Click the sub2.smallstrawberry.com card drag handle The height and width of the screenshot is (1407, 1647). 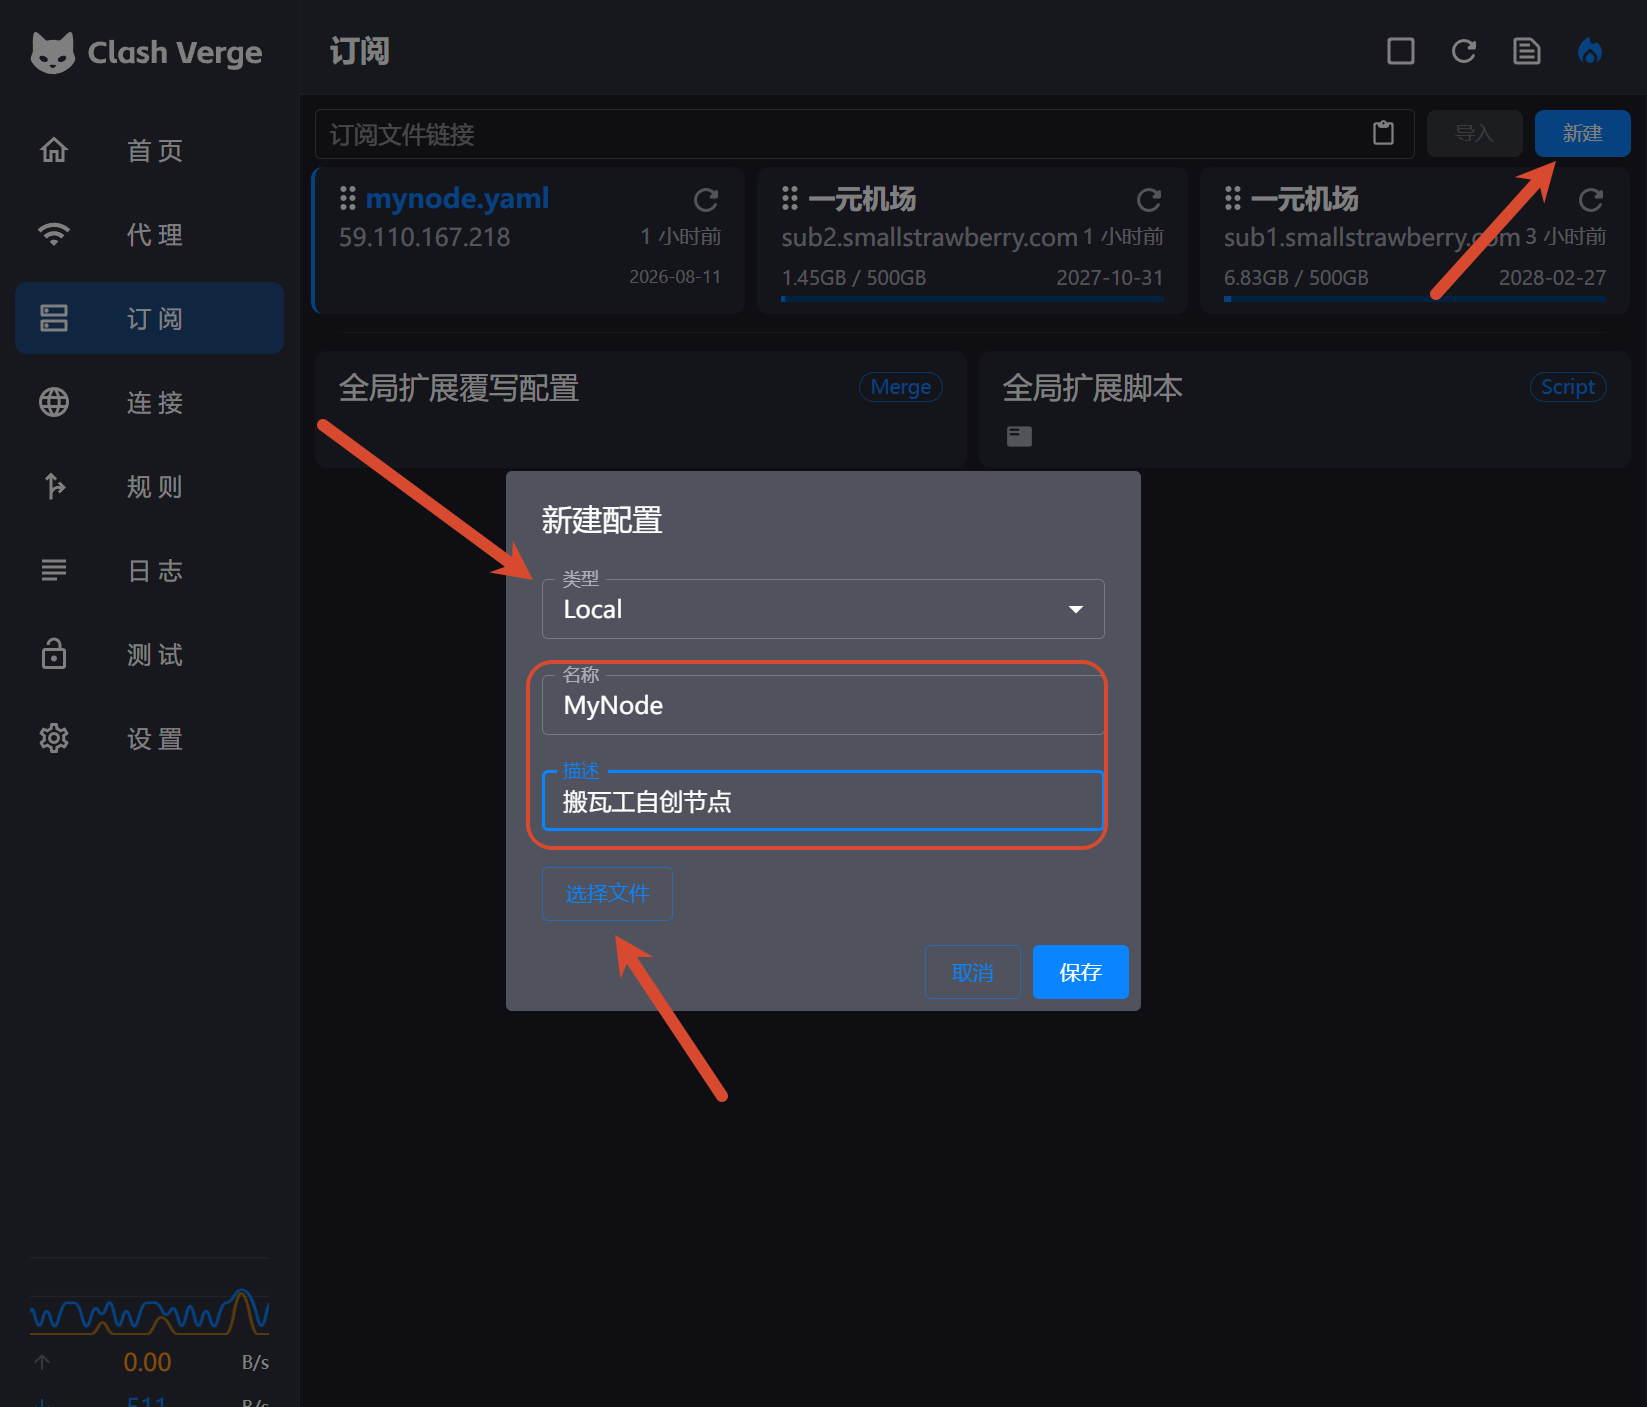pos(790,199)
